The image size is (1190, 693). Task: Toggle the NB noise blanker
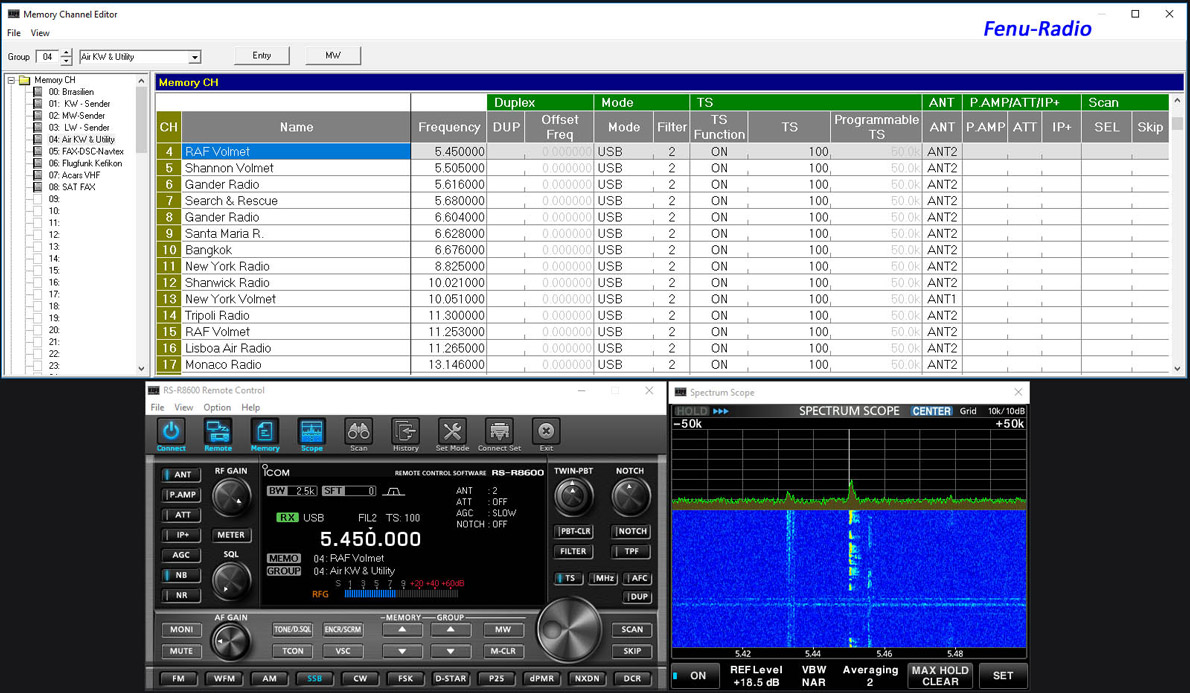coord(180,575)
